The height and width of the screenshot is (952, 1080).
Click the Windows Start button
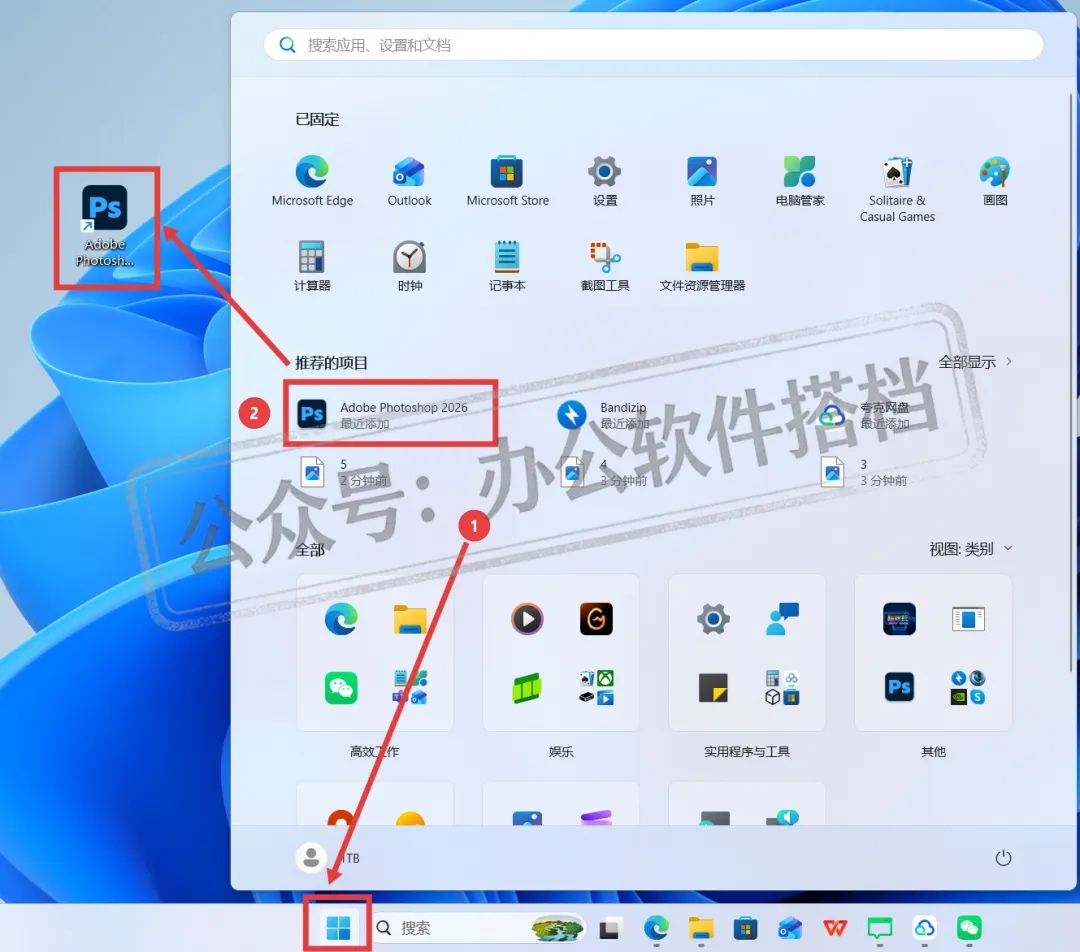click(338, 928)
